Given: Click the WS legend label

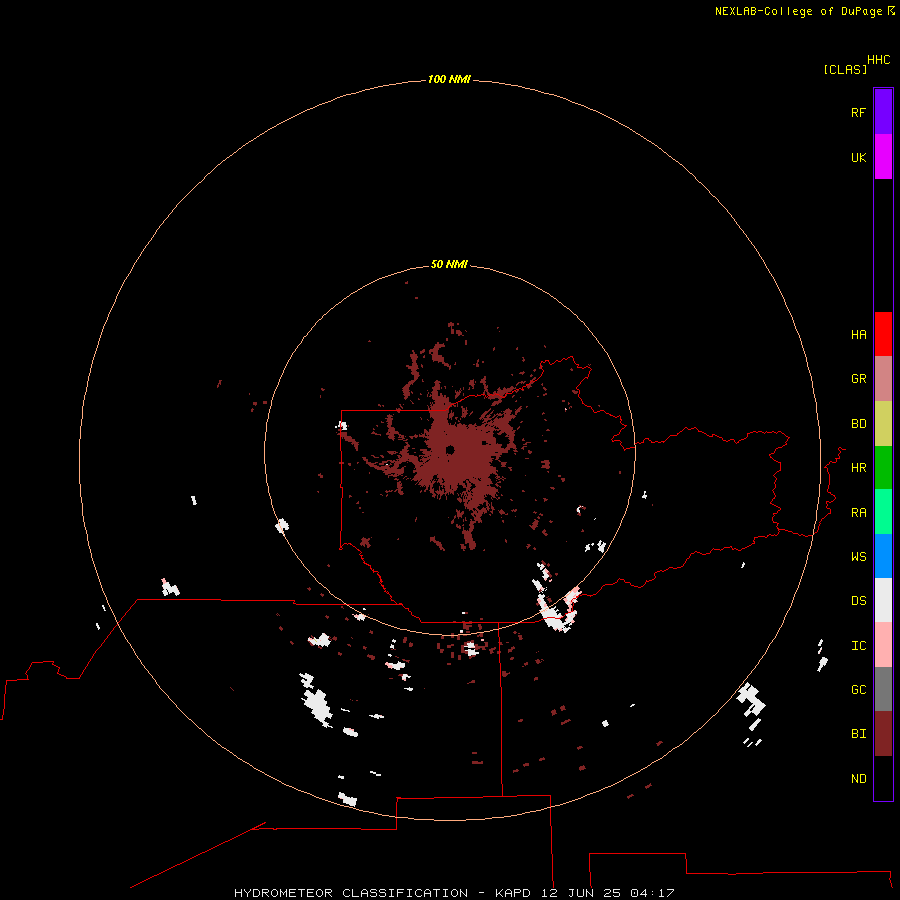Looking at the screenshot, I should pos(858,556).
